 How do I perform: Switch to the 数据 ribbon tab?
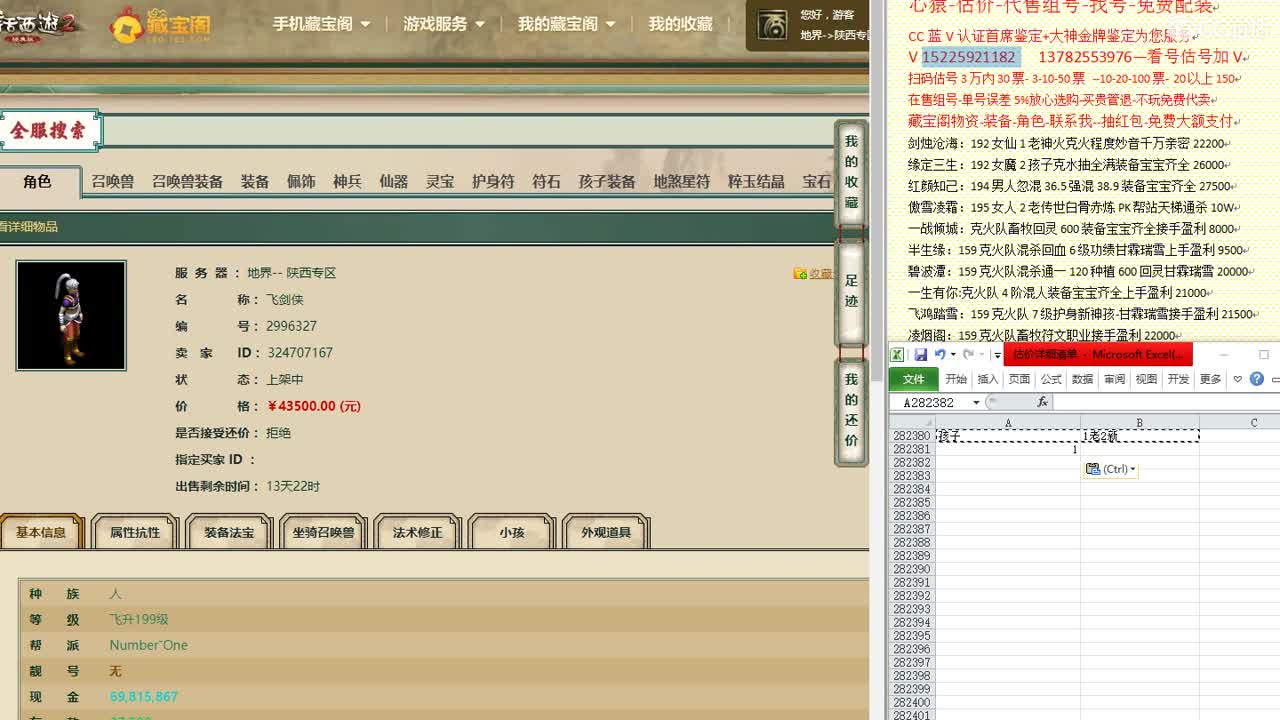click(x=1082, y=379)
